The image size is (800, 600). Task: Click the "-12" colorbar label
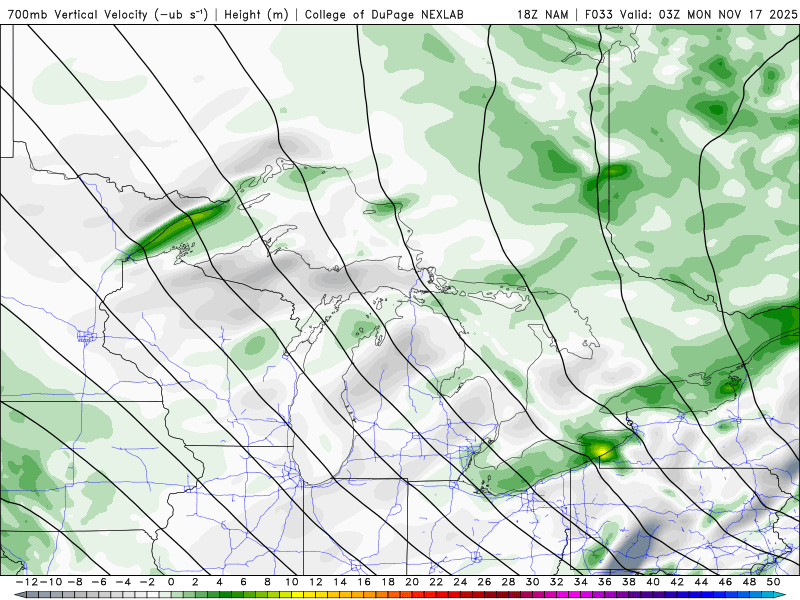point(26,582)
